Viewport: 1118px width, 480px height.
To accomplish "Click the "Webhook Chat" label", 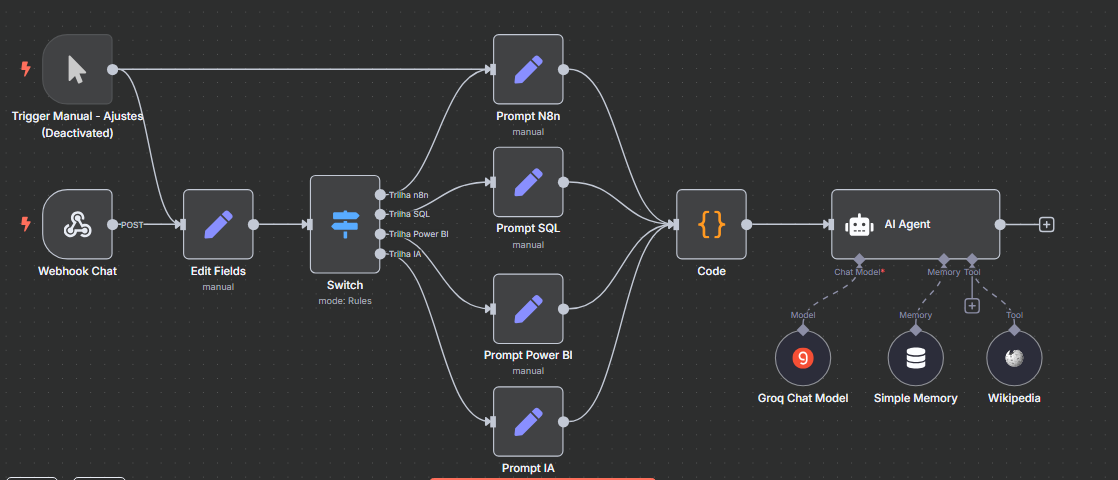I will [x=77, y=271].
